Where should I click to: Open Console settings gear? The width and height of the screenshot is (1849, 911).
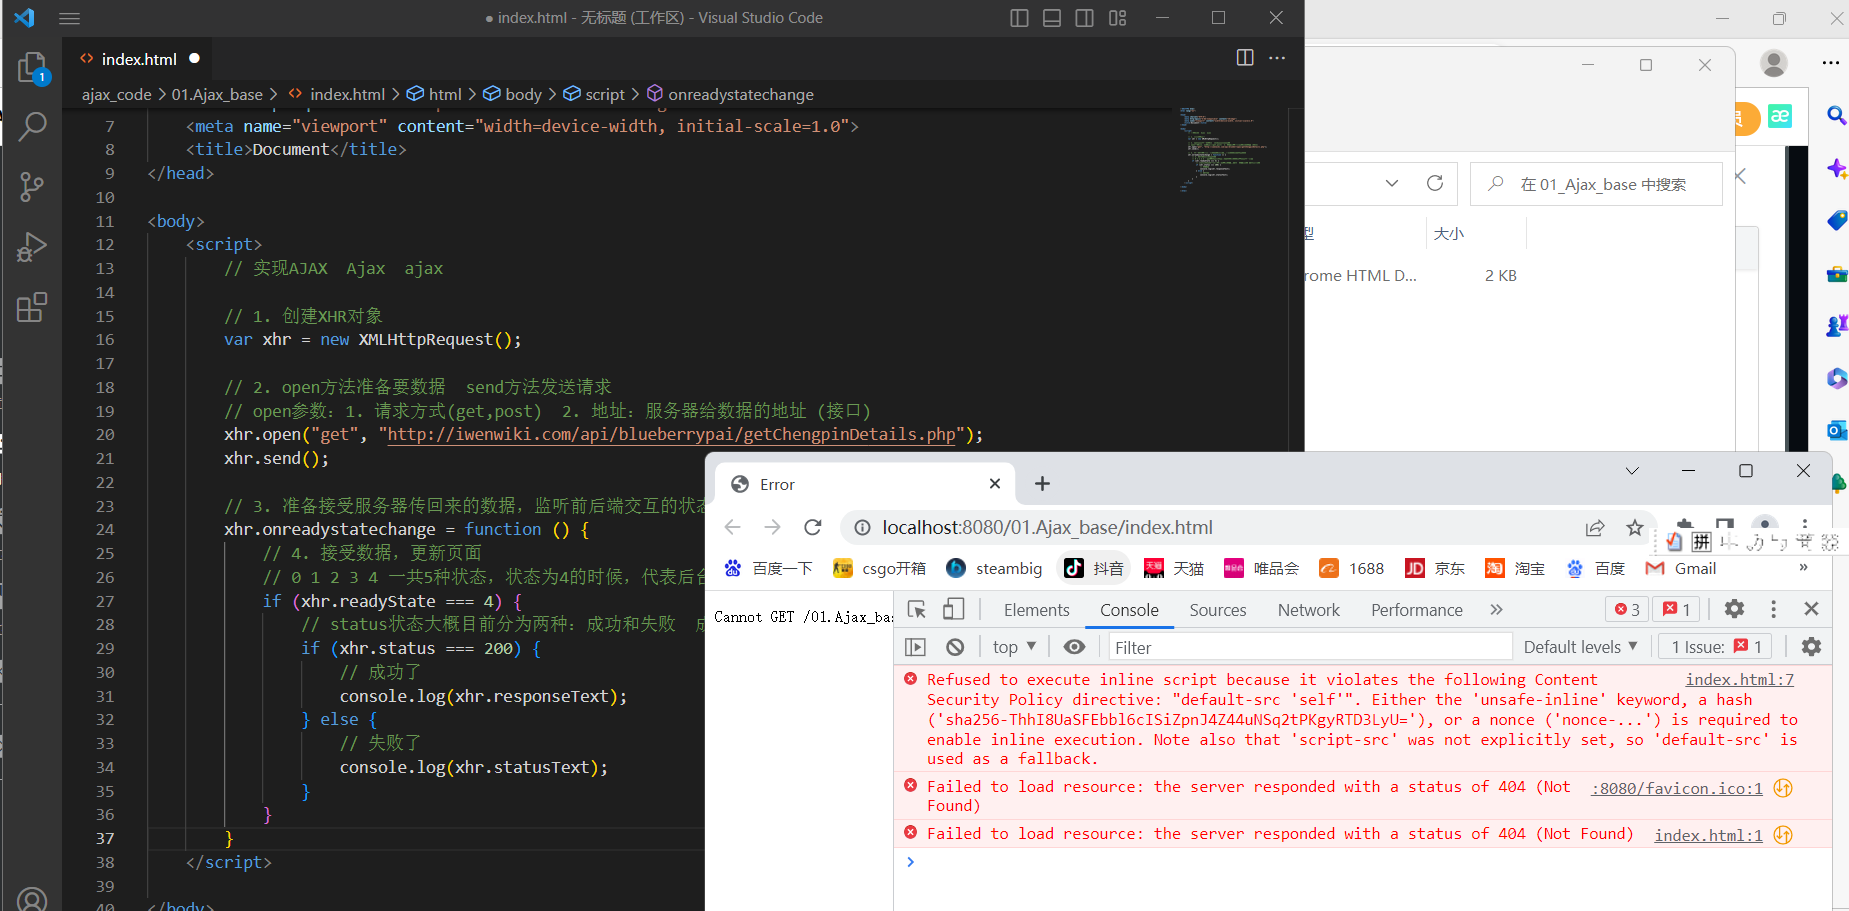[x=1811, y=647]
